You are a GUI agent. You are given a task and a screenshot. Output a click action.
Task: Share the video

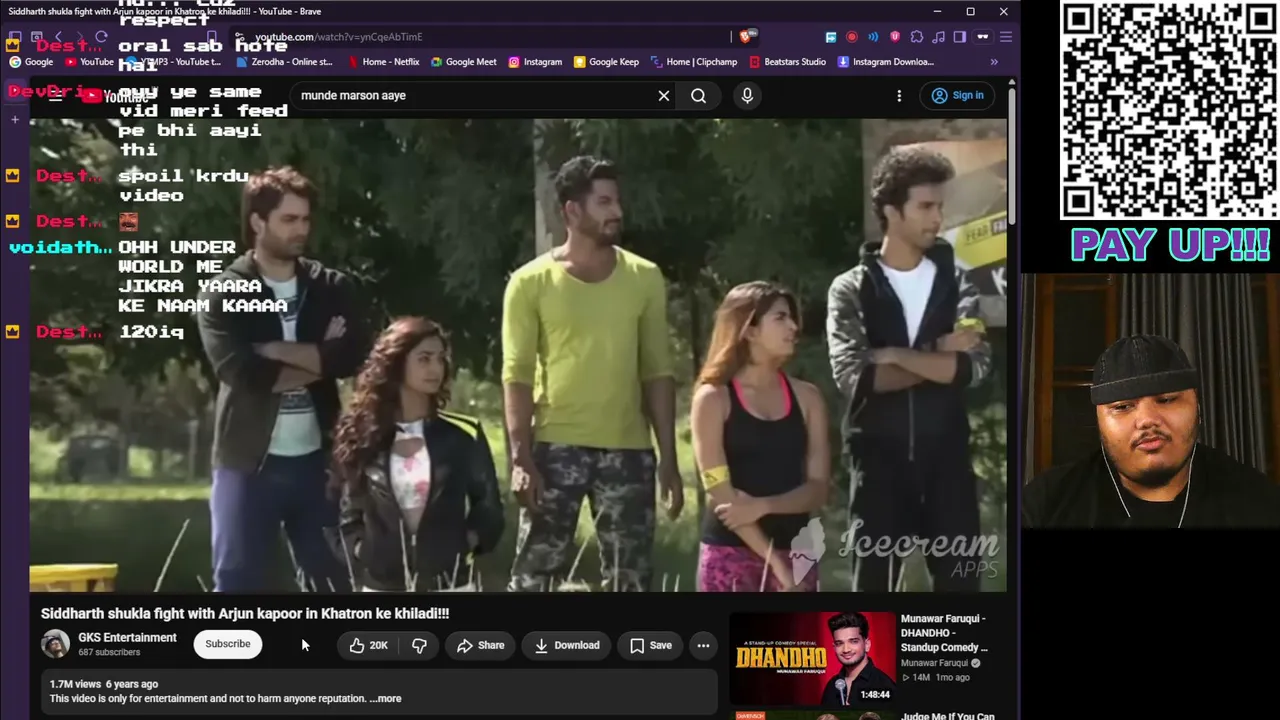point(480,645)
